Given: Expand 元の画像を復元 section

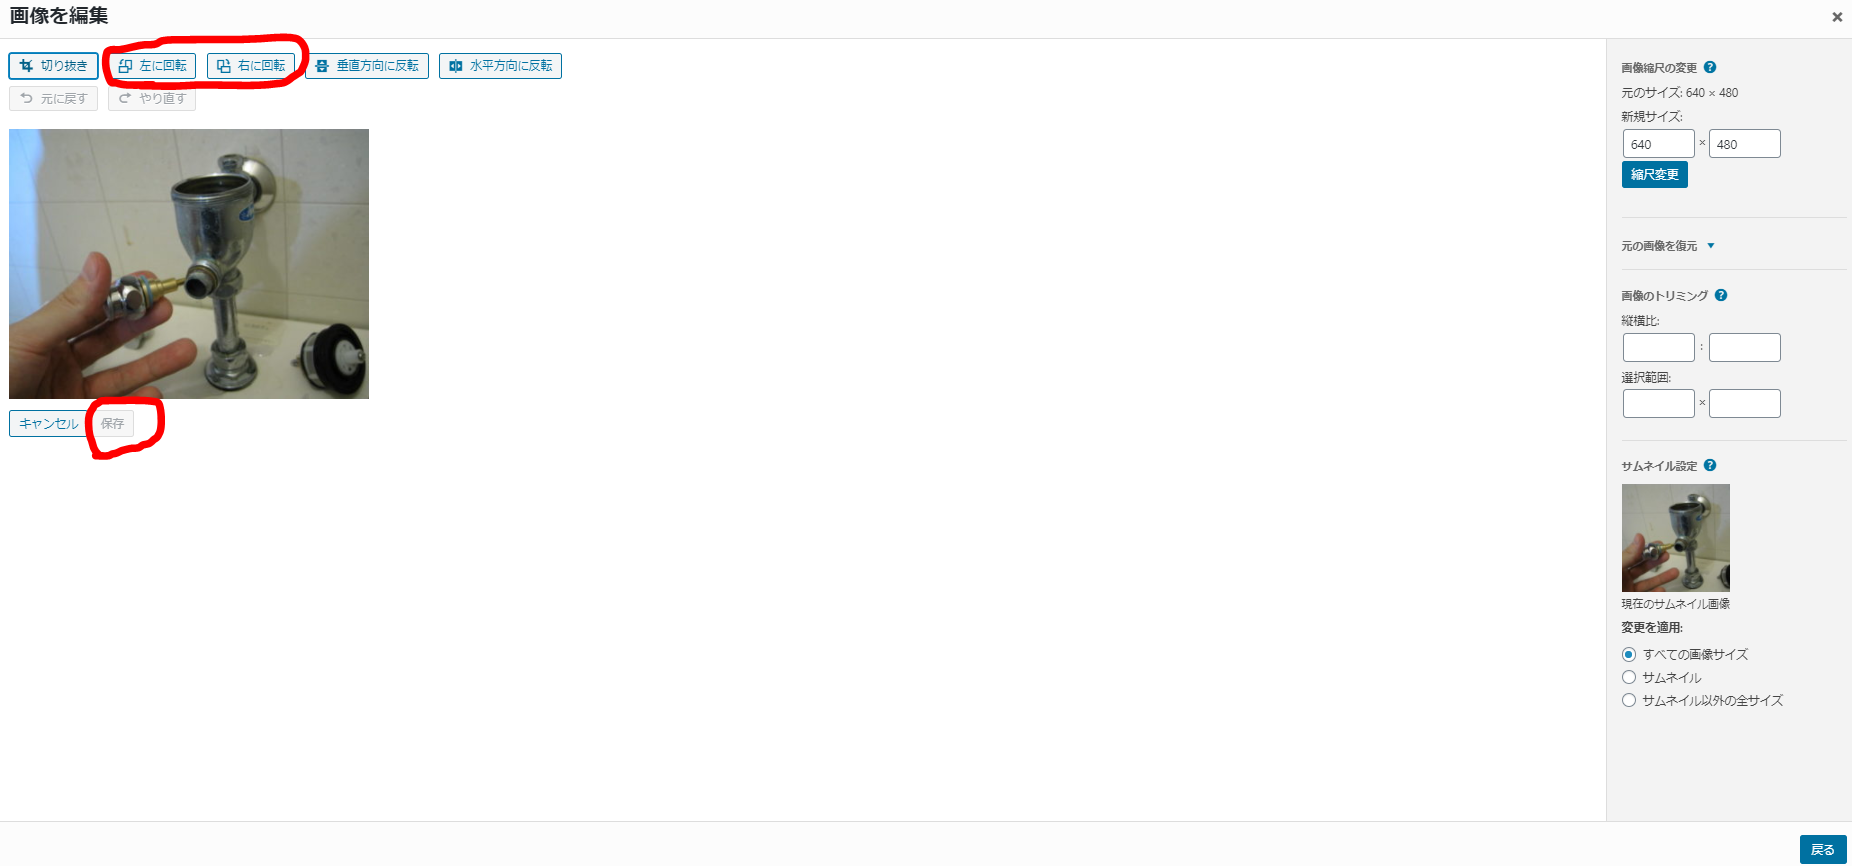Looking at the screenshot, I should (1668, 246).
